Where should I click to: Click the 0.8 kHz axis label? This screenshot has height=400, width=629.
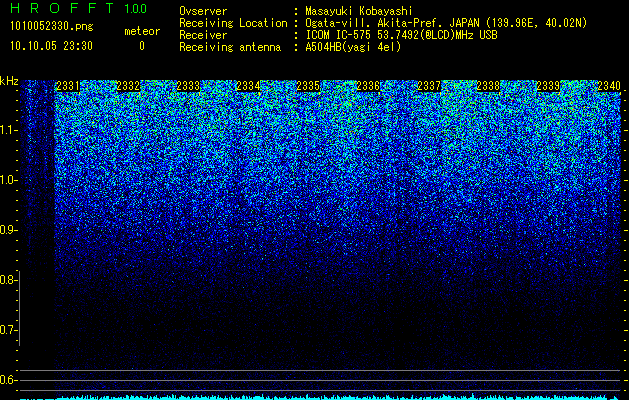[8, 280]
